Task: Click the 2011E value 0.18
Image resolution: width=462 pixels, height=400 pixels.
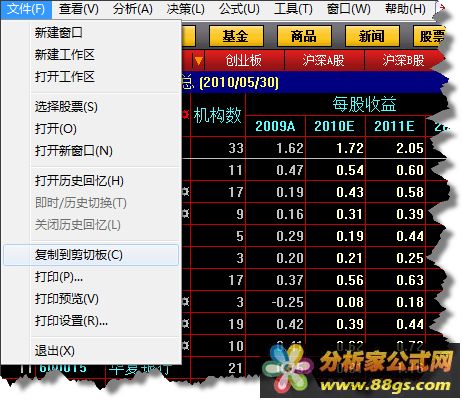Action: pyautogui.click(x=410, y=302)
